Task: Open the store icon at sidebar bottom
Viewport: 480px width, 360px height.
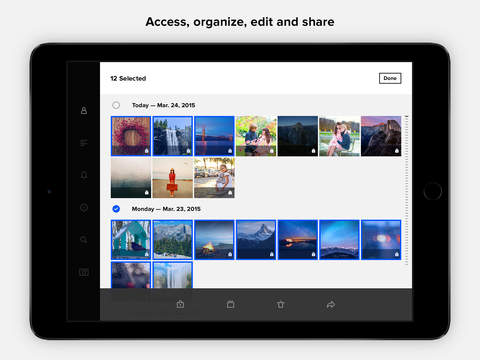Action: click(x=84, y=272)
